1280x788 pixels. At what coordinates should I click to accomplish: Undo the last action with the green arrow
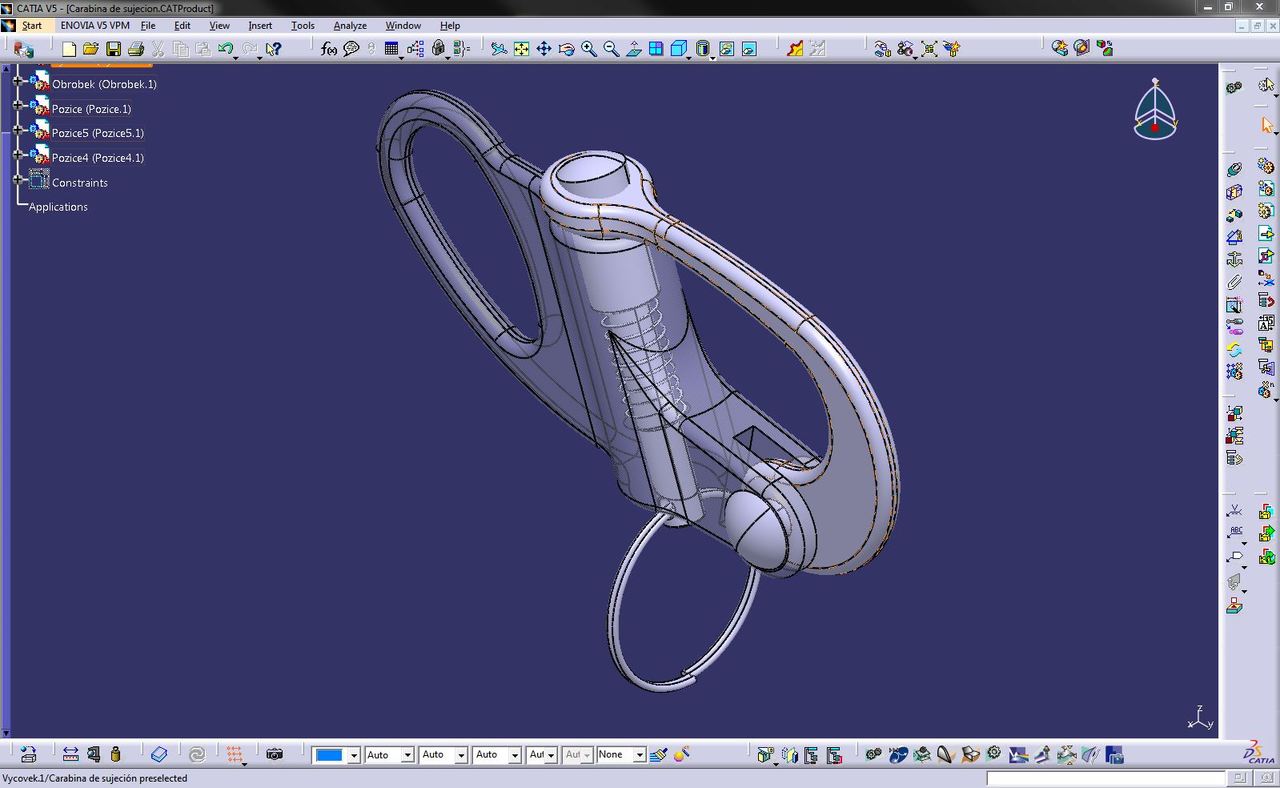(225, 49)
